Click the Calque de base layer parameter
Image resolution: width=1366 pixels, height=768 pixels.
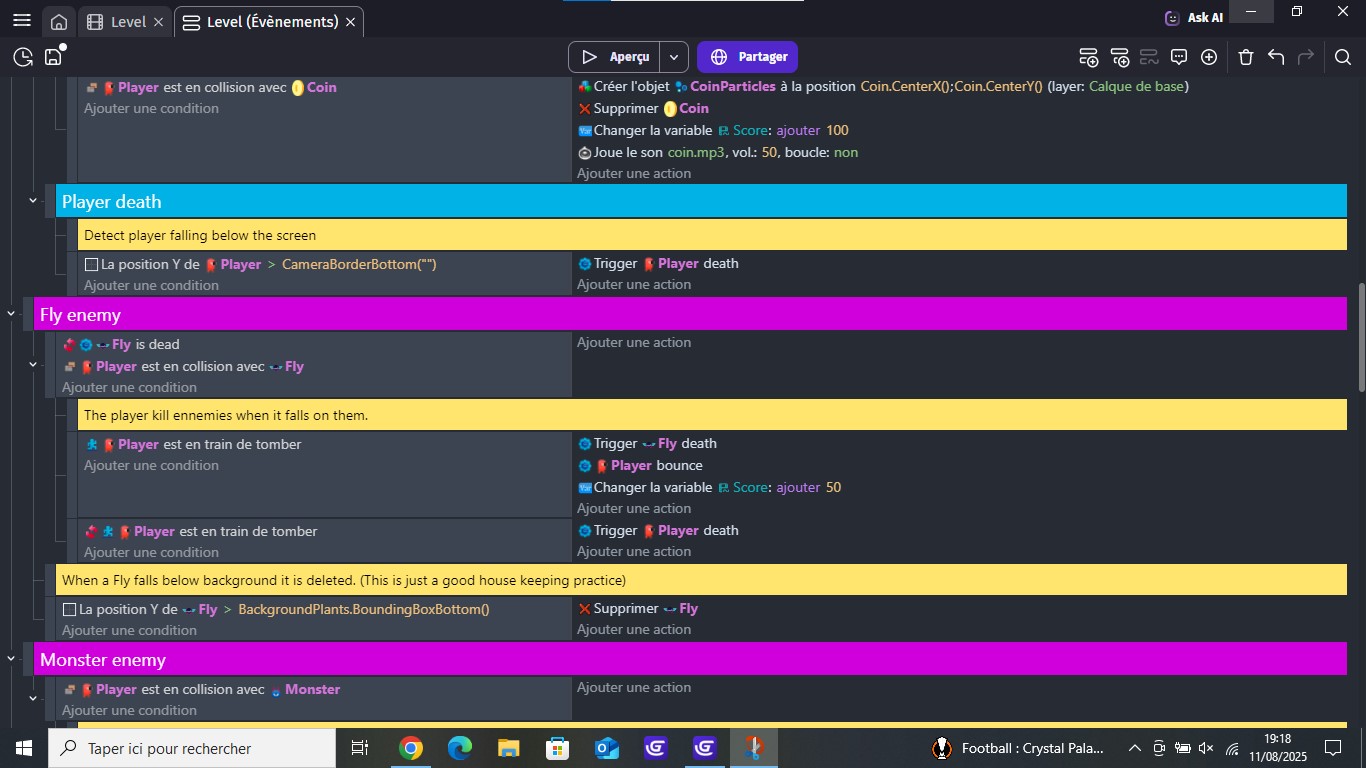pos(1136,86)
